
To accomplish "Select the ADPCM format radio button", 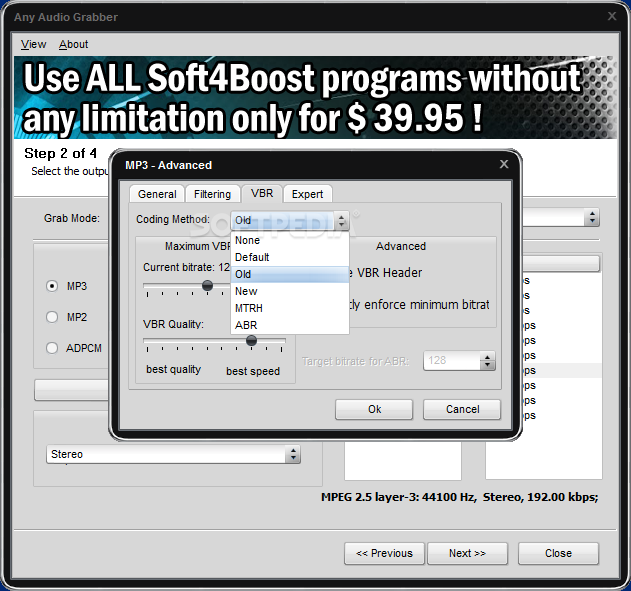I will [x=52, y=348].
